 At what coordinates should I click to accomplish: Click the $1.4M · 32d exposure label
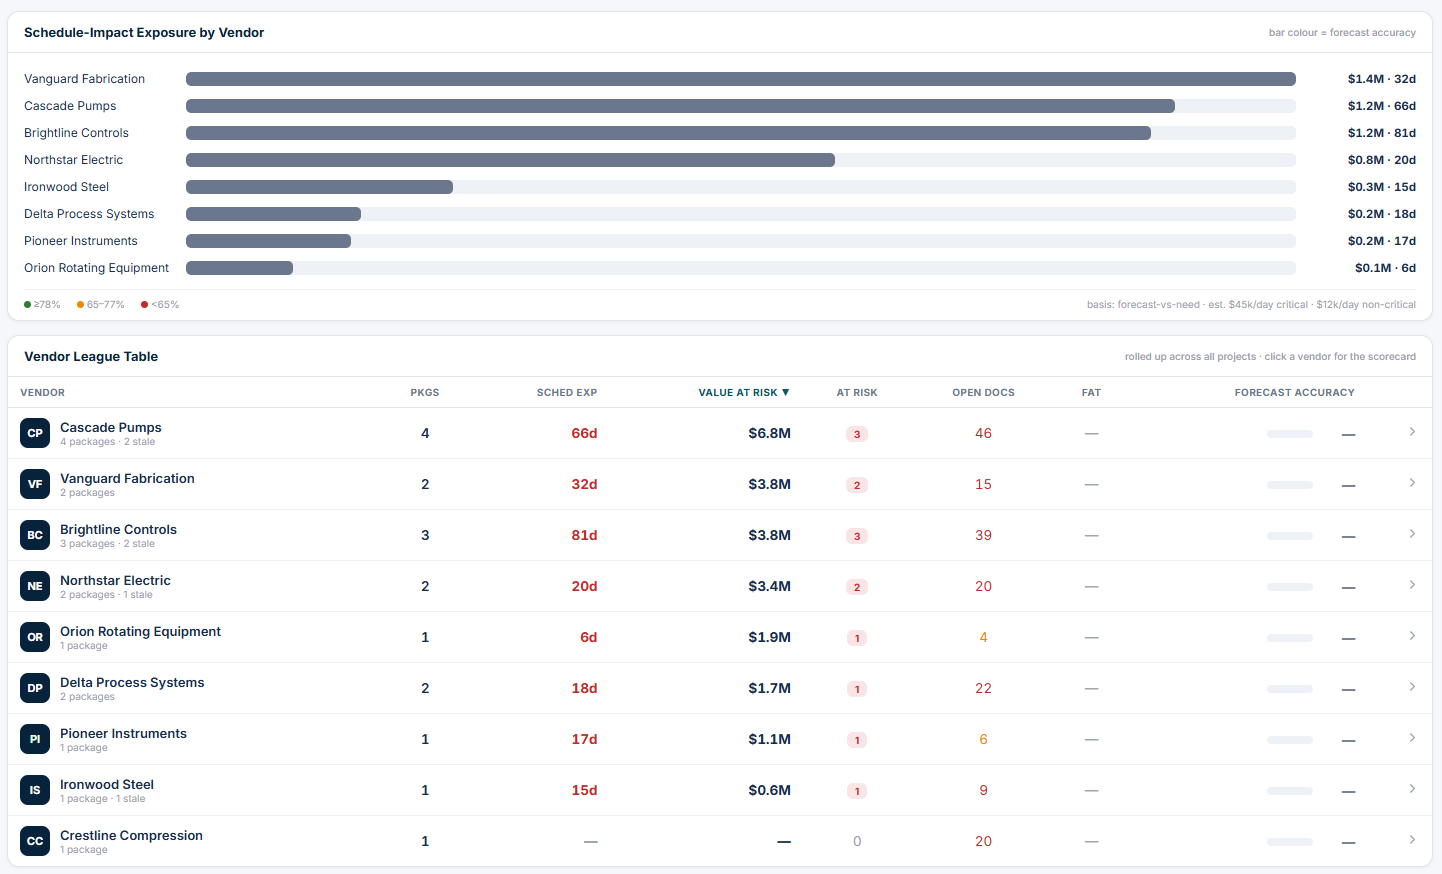1381,79
